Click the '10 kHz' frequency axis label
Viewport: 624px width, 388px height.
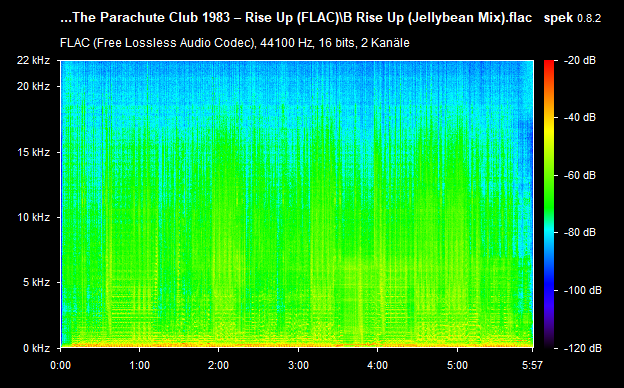[33, 217]
